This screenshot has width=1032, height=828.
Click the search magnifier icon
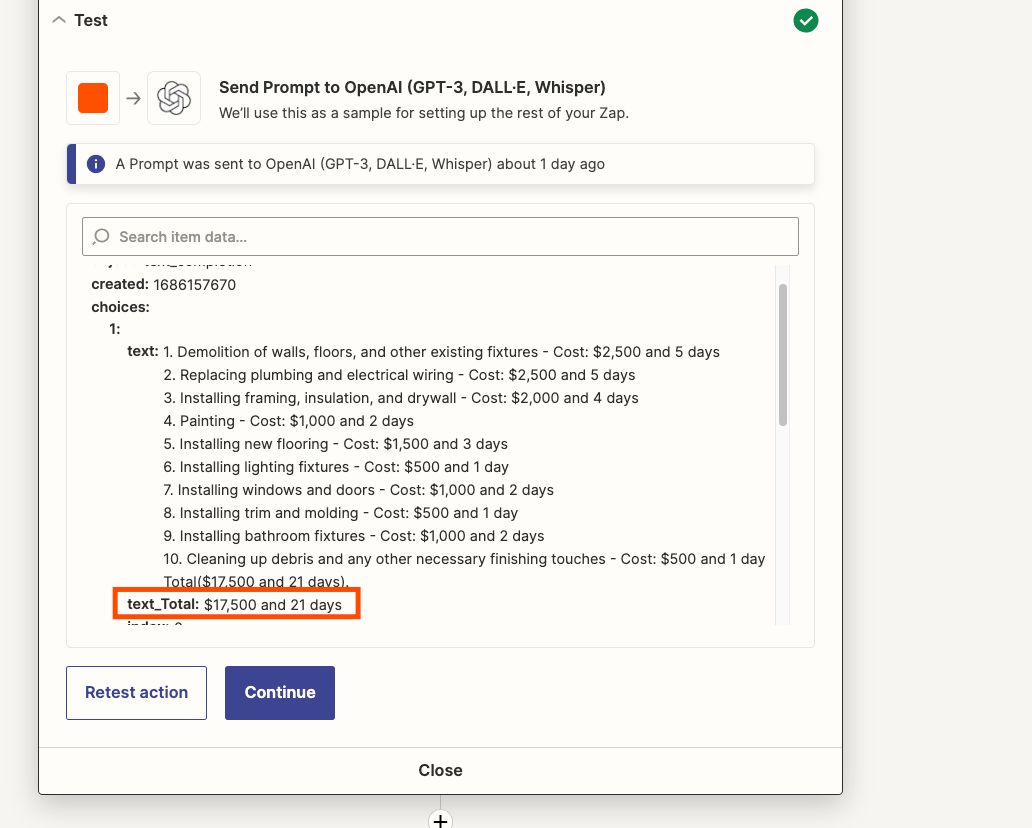coord(101,236)
